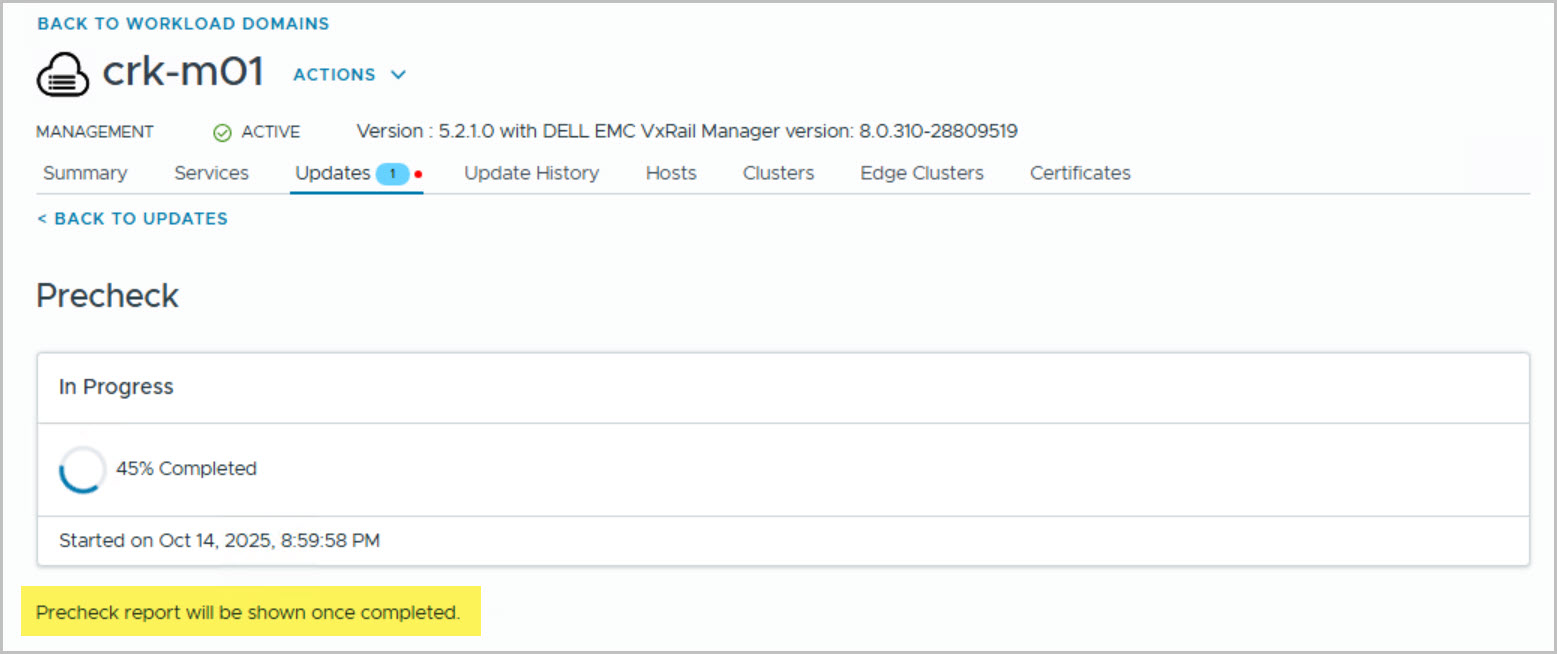1557x654 pixels.
Task: Click the workload domain cloud icon
Action: pyautogui.click(x=63, y=75)
